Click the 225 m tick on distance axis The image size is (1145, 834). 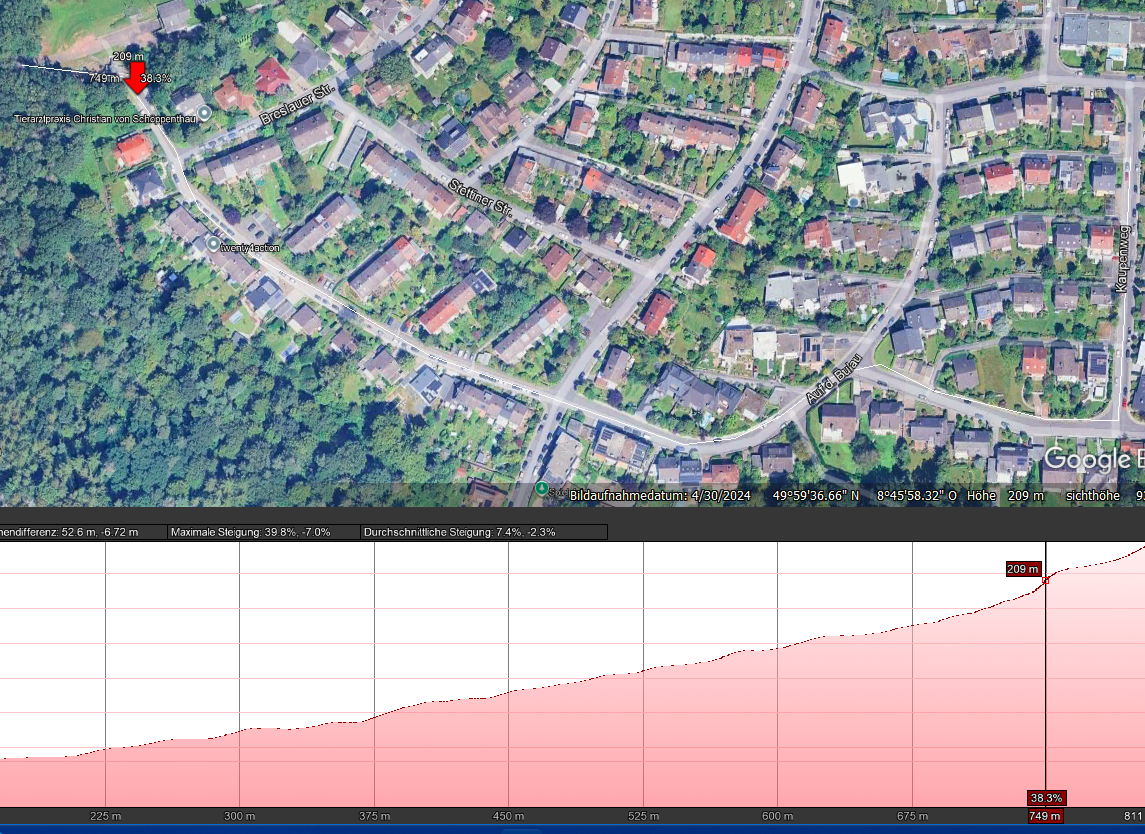point(105,816)
